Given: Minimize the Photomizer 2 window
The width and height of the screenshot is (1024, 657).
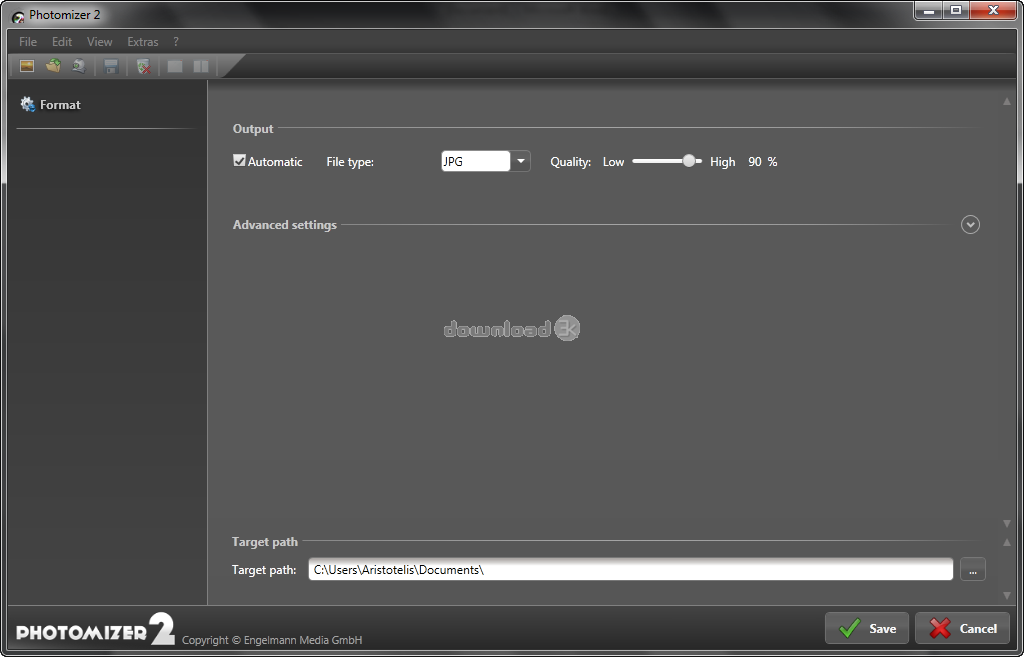Looking at the screenshot, I should (929, 10).
